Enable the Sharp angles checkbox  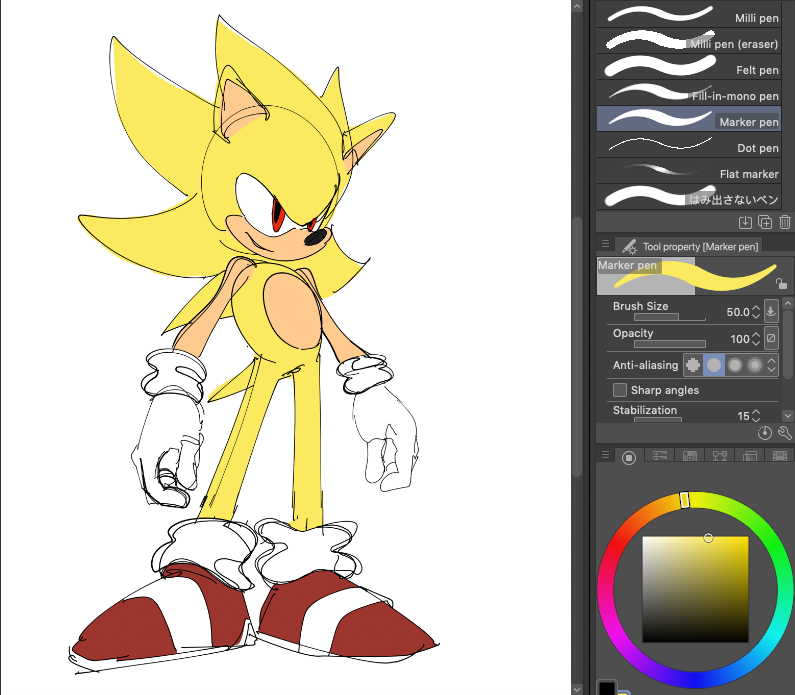pyautogui.click(x=620, y=390)
